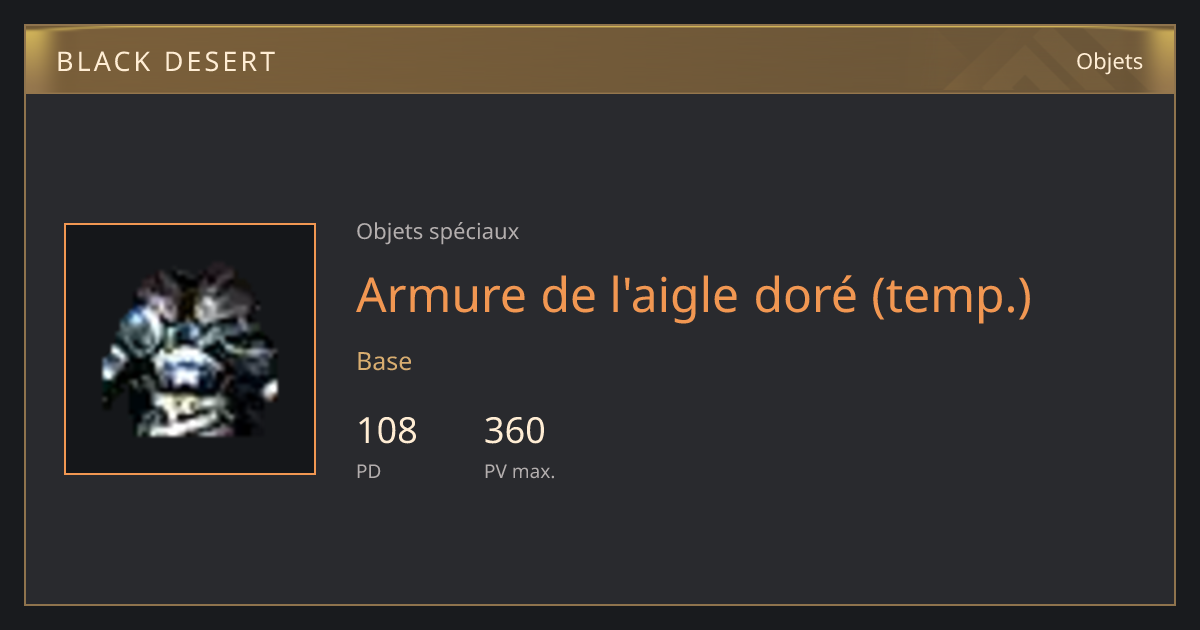The width and height of the screenshot is (1200, 630).
Task: Open the Objets link in header
Action: point(1109,61)
